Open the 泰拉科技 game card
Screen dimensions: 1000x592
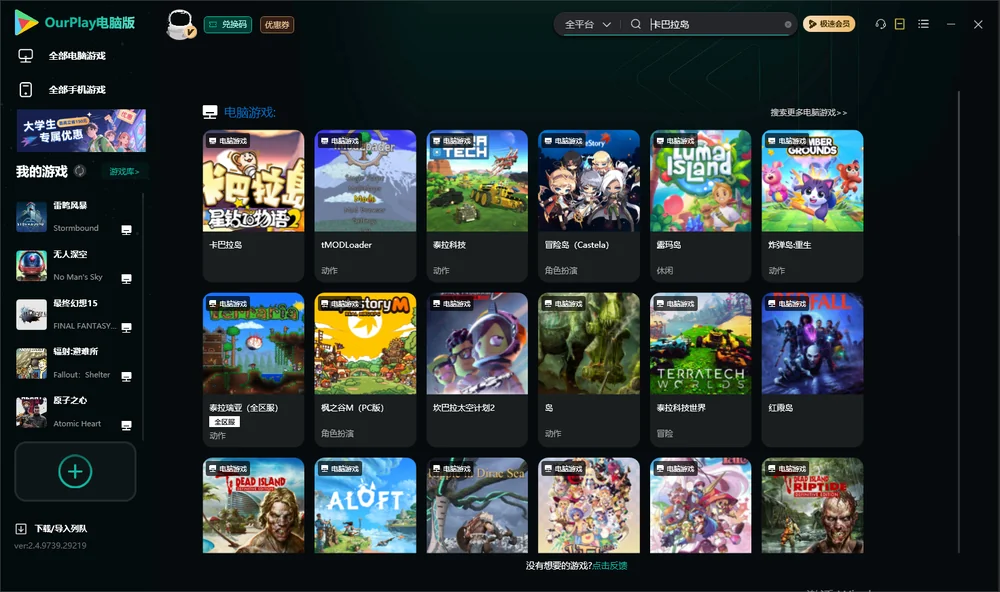477,206
